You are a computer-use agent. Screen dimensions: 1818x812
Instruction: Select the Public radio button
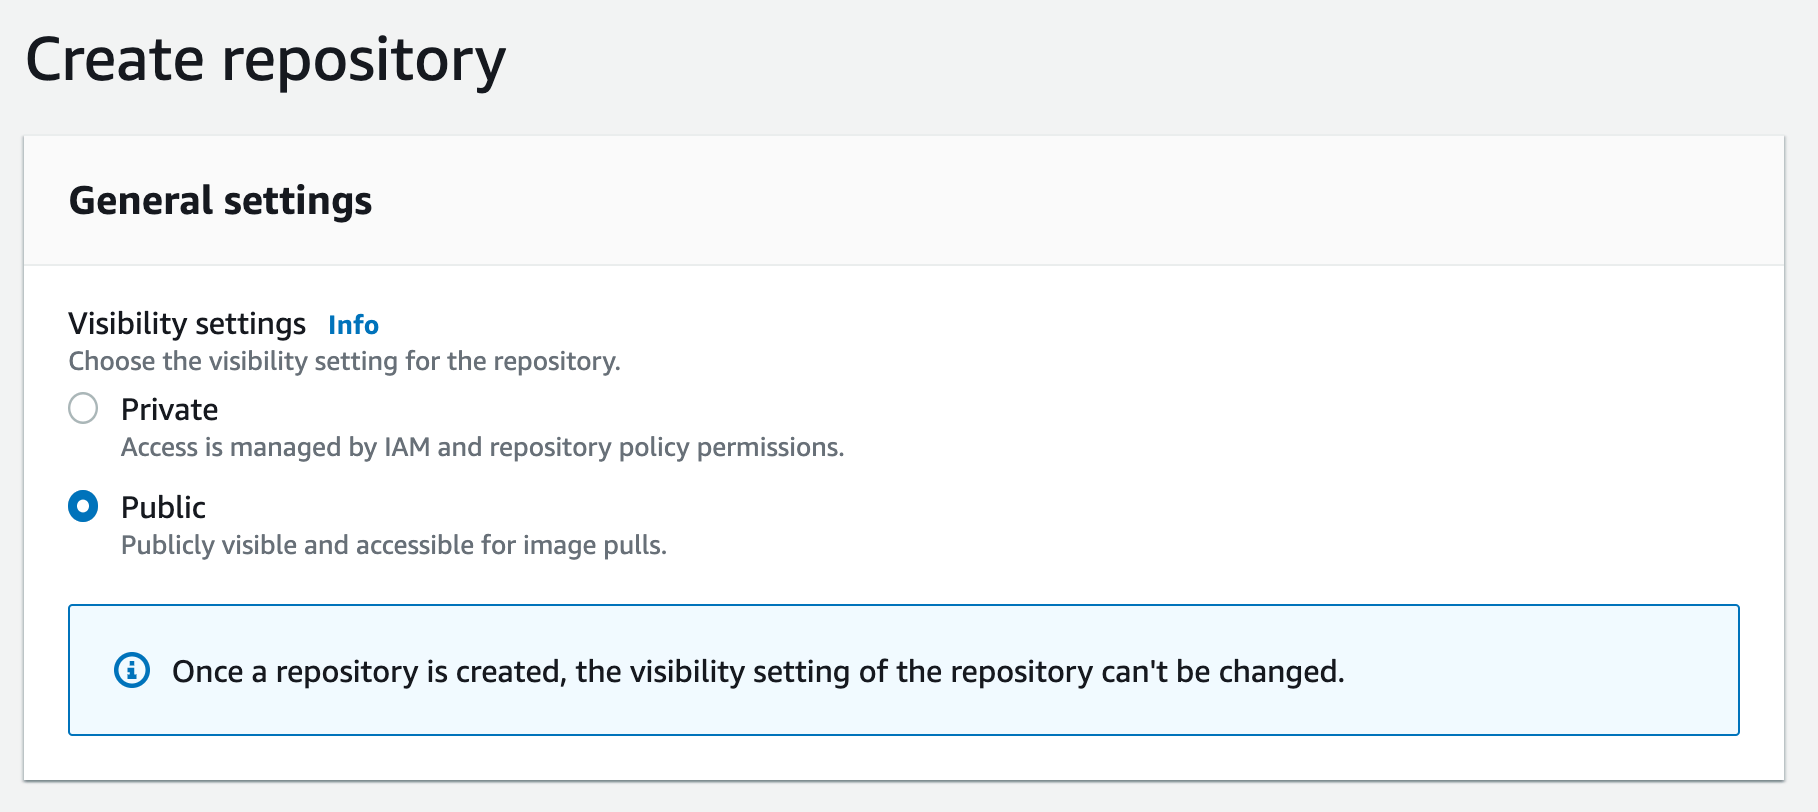[83, 506]
